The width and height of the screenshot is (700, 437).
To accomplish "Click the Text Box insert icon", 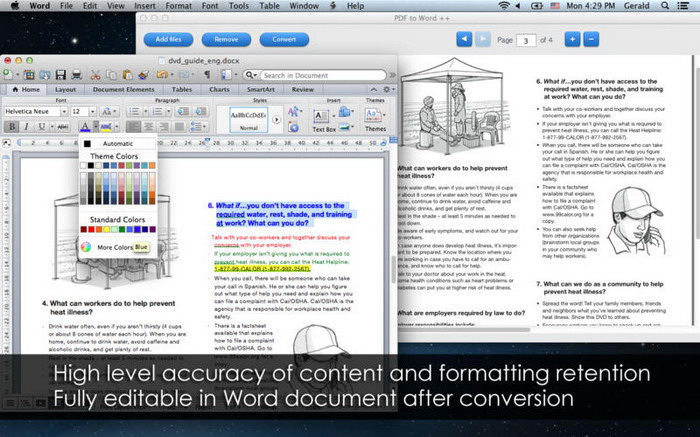I will click(321, 117).
